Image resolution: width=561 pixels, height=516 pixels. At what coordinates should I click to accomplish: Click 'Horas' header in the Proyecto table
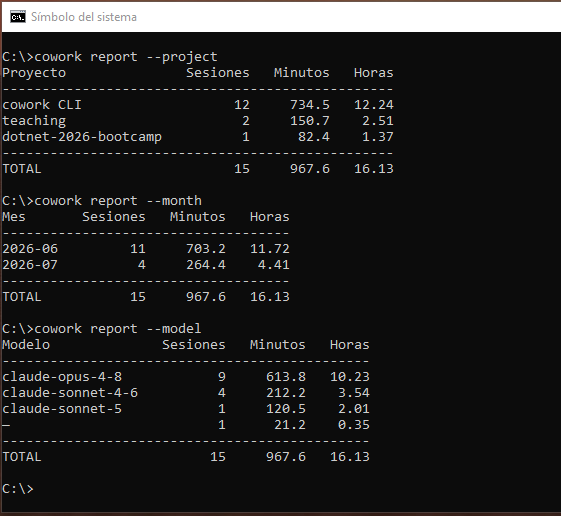click(374, 73)
